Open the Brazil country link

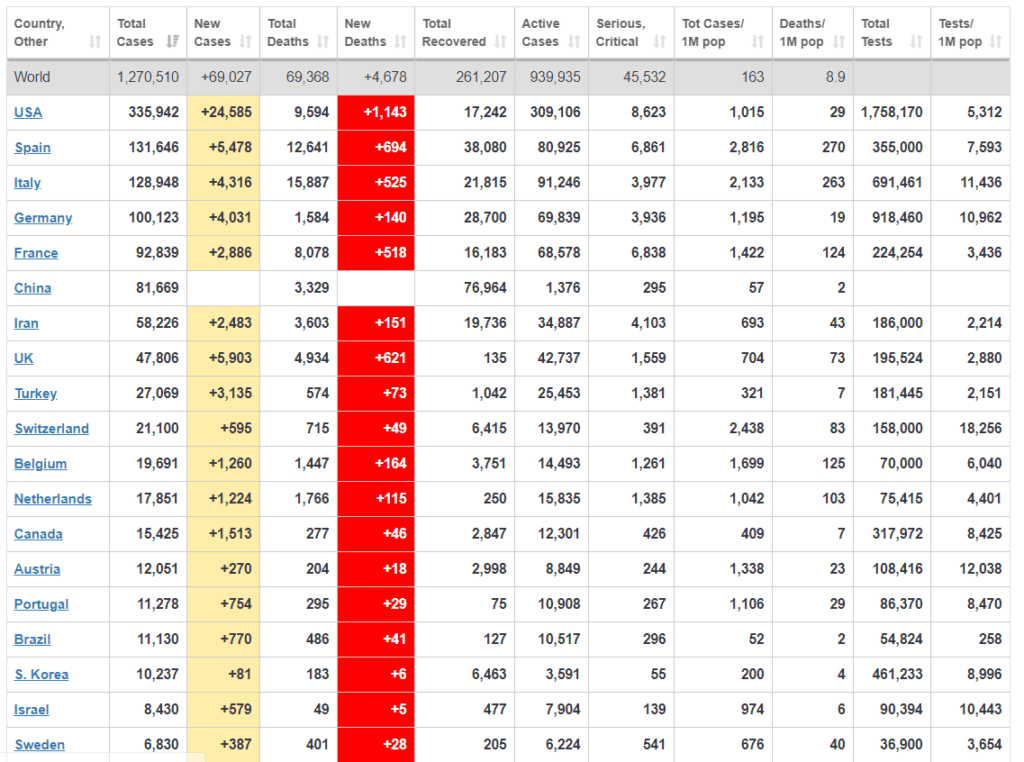pyautogui.click(x=33, y=640)
